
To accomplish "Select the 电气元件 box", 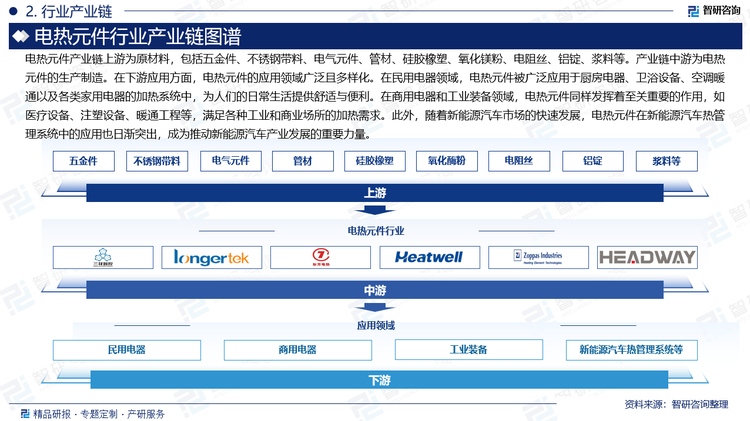I will (x=231, y=161).
